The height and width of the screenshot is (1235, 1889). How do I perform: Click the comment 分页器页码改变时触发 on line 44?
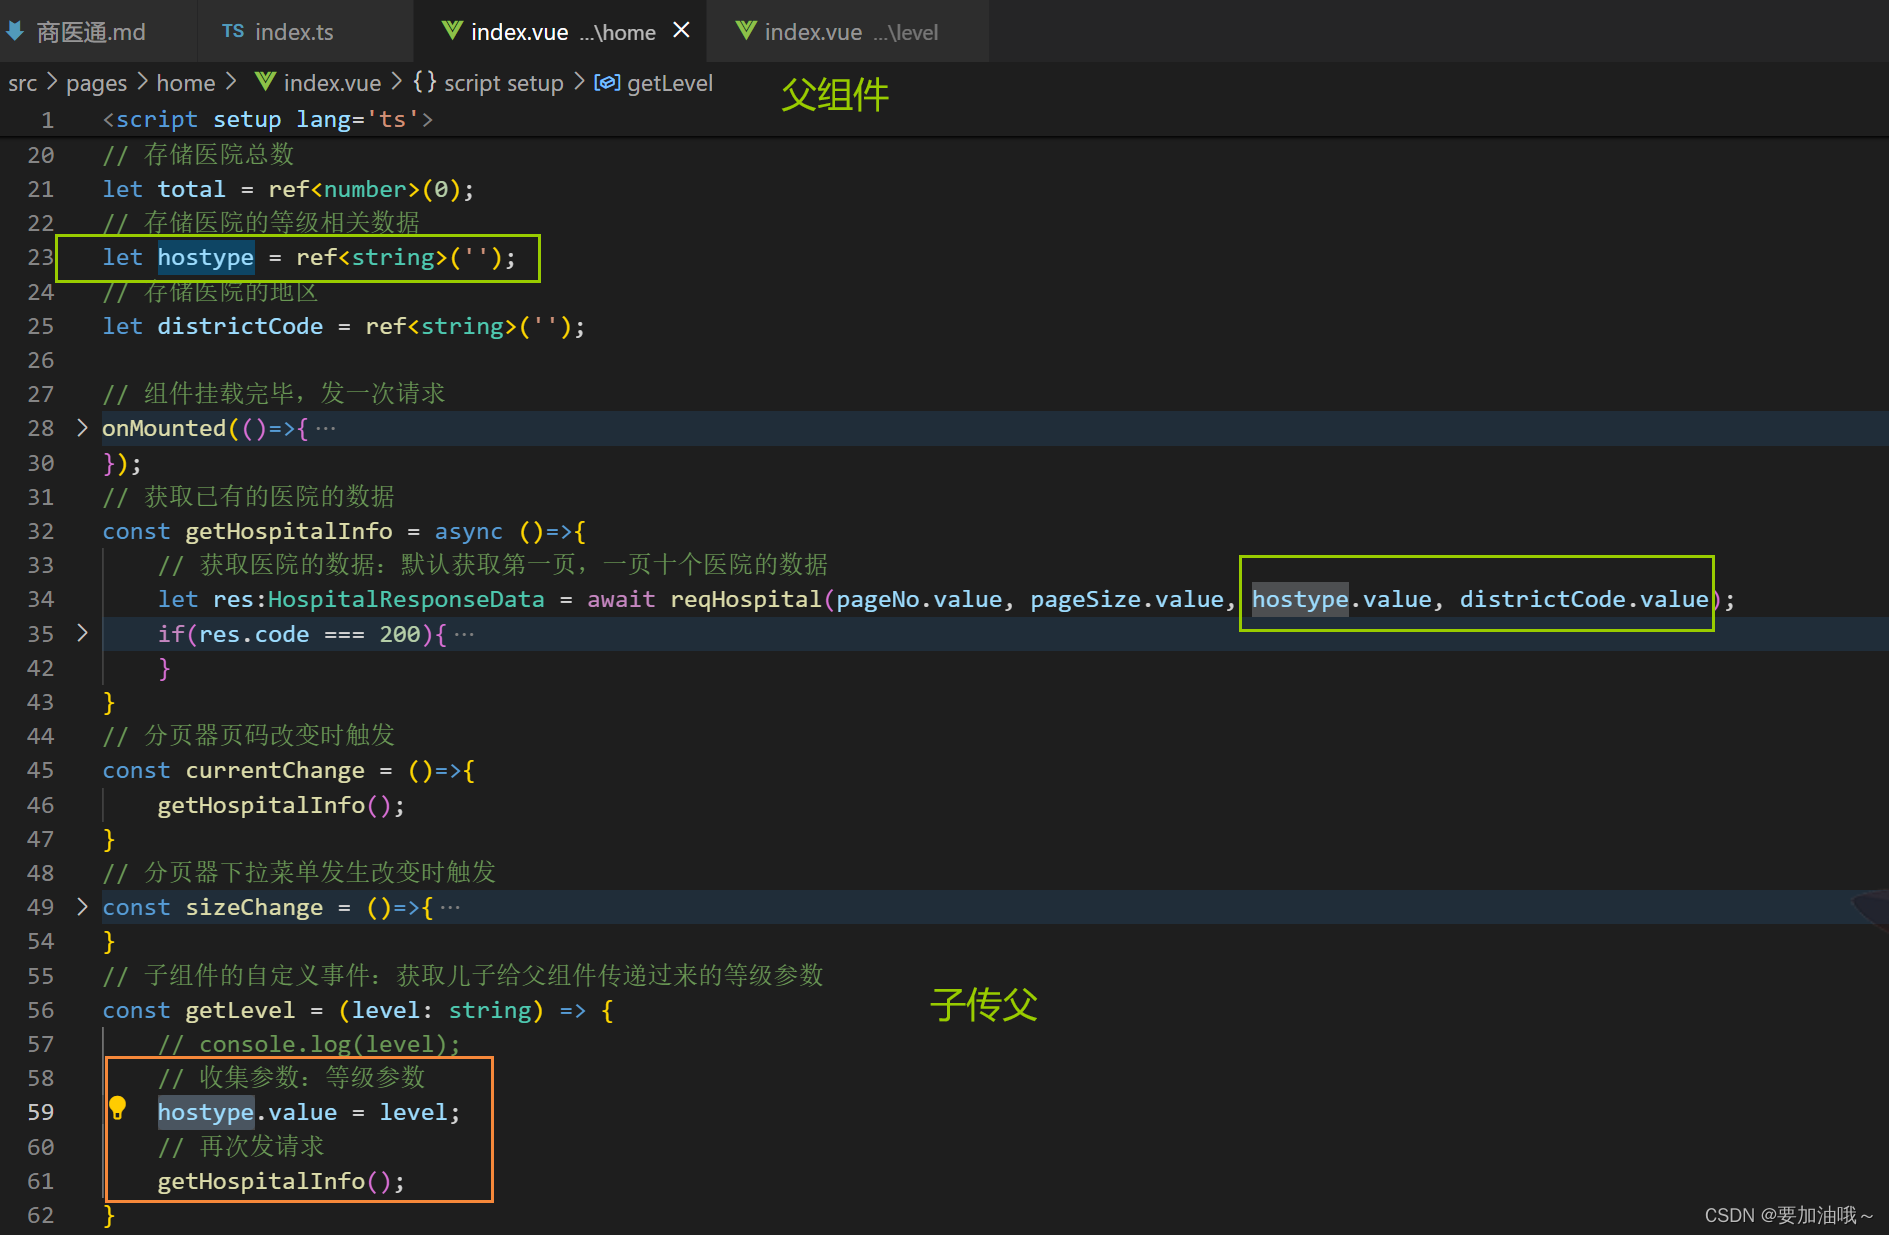point(248,735)
